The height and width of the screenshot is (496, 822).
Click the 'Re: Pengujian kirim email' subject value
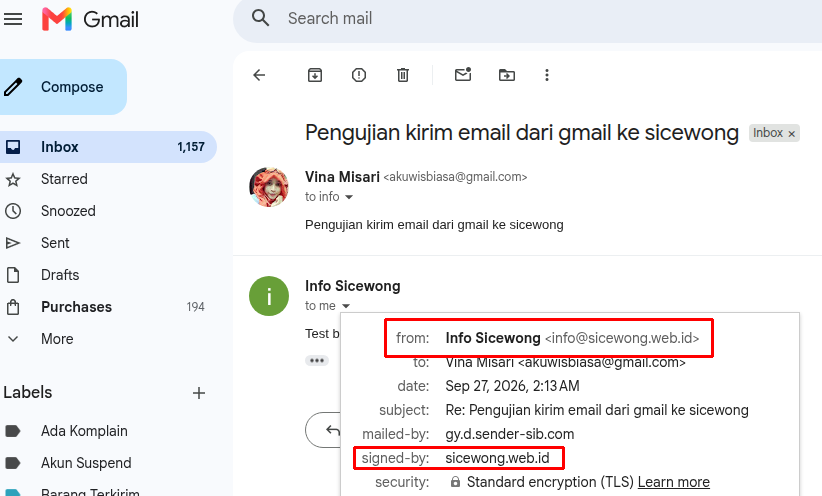[597, 410]
